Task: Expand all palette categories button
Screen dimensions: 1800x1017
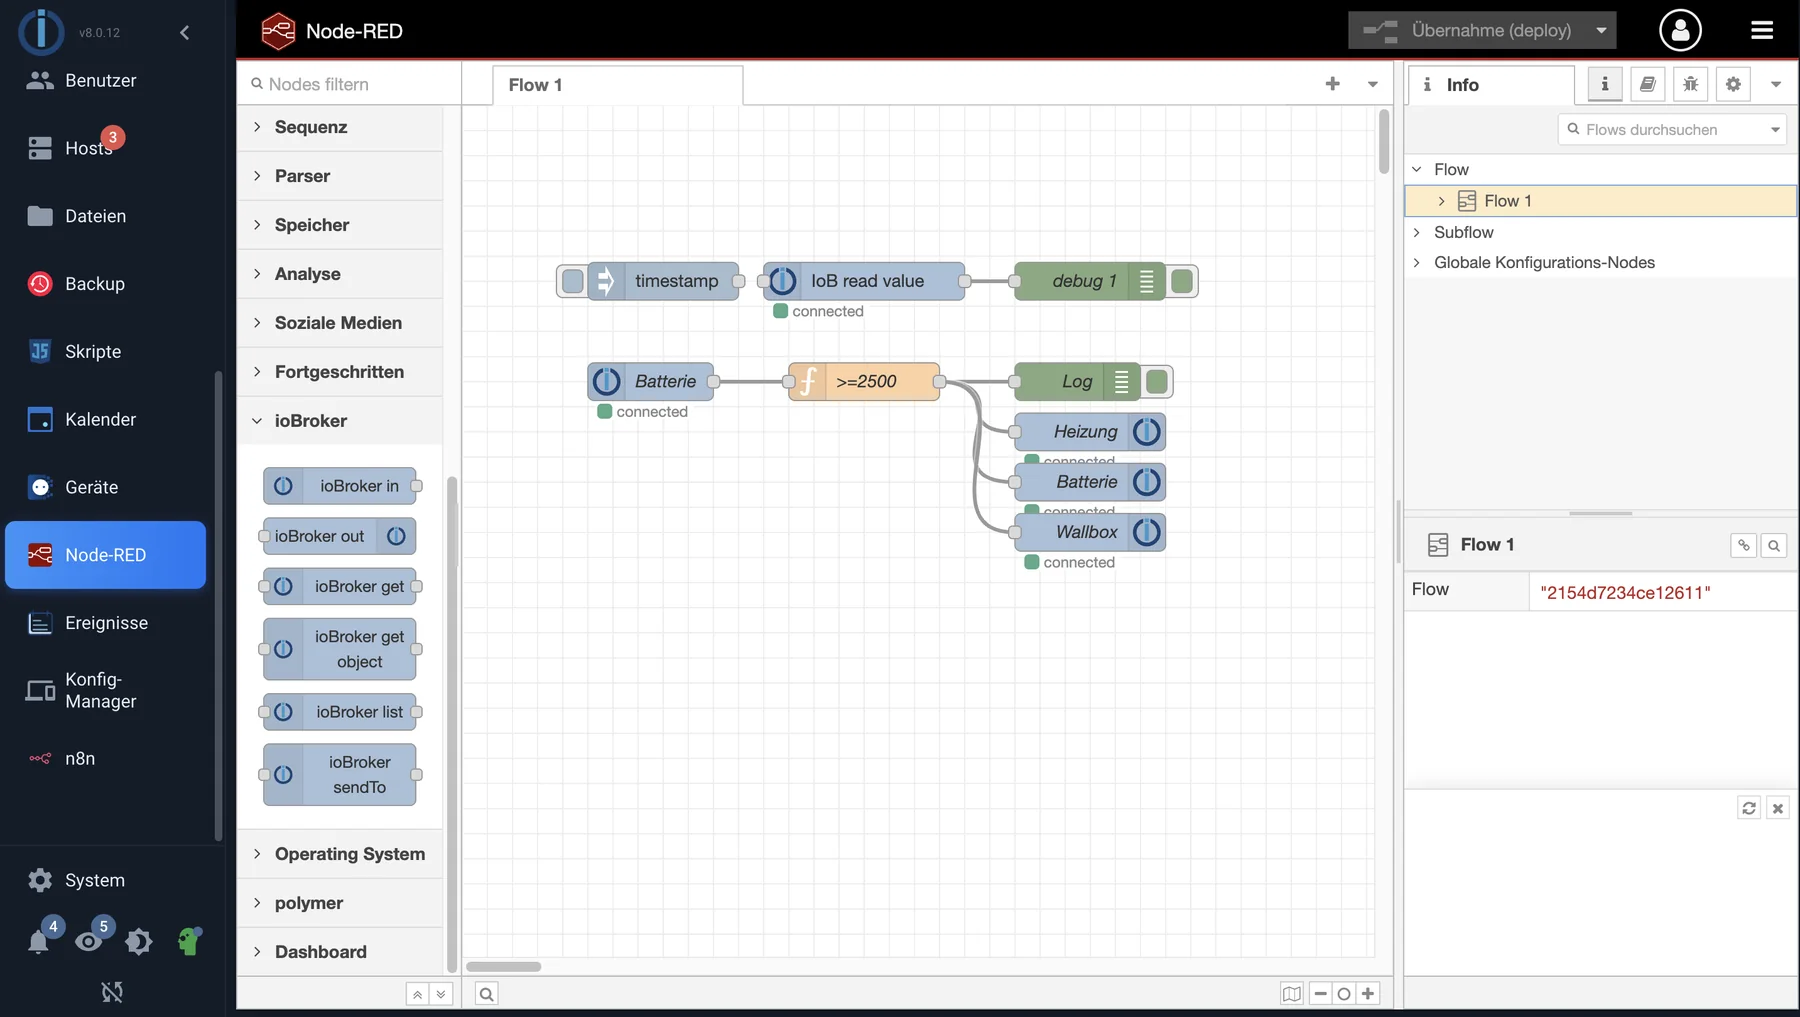Action: [441, 994]
